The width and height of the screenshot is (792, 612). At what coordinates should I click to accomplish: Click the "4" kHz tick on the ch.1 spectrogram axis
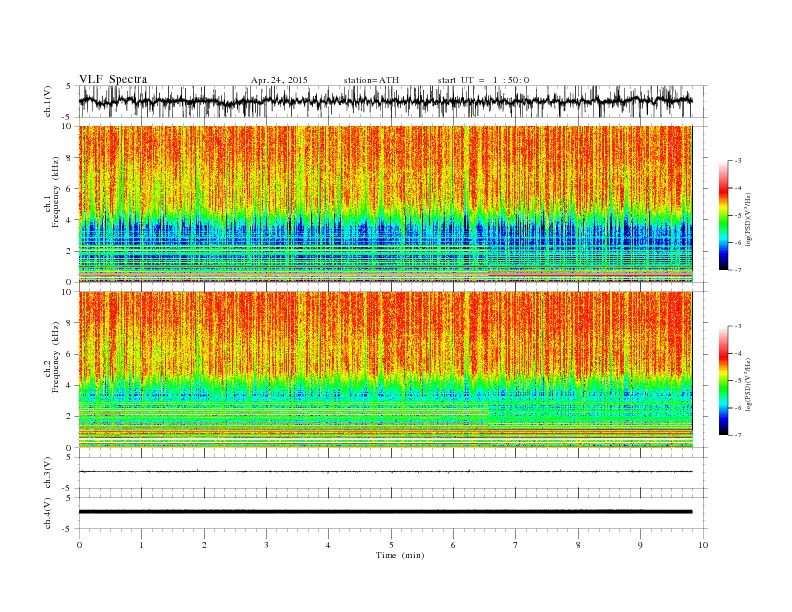70,220
